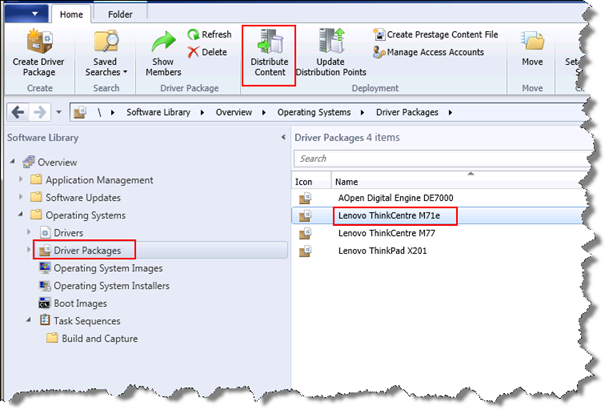Delete the selected driver package

tap(207, 52)
